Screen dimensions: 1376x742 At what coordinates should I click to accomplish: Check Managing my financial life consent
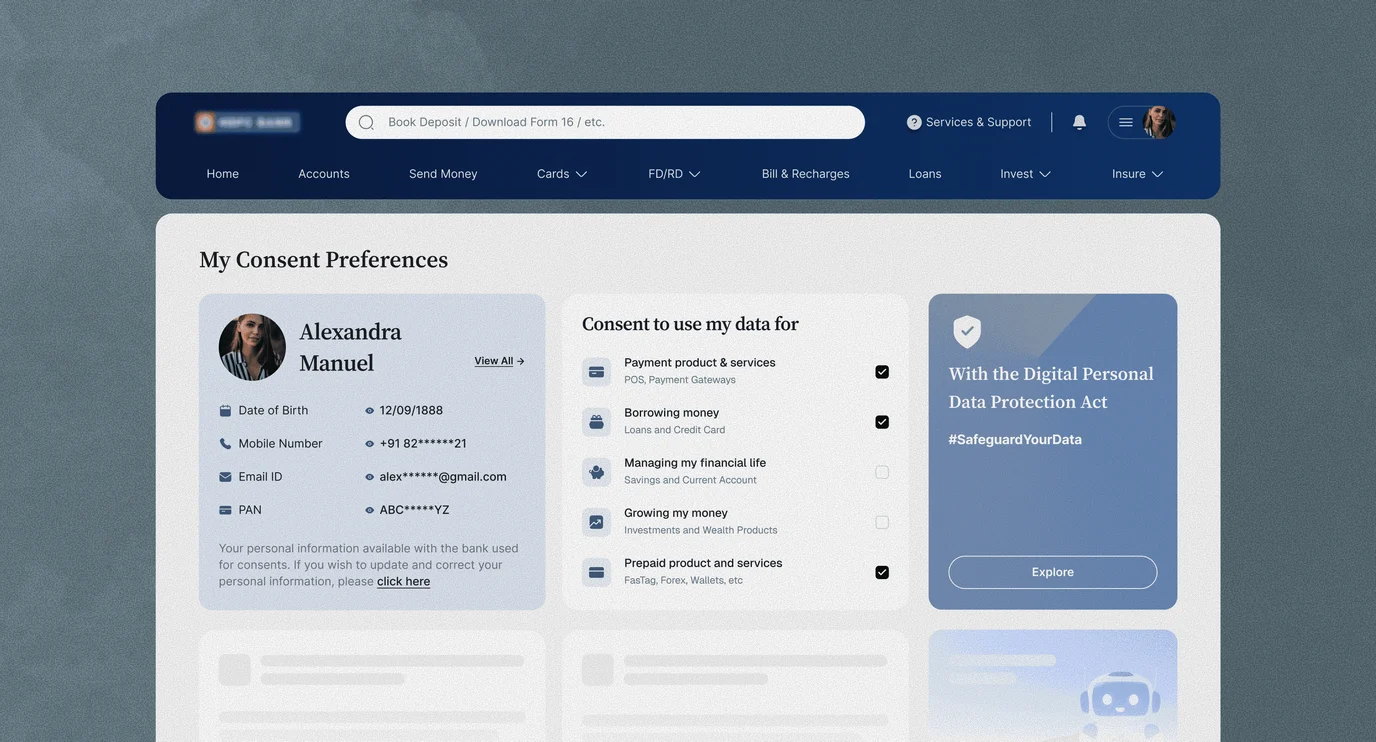pos(882,472)
